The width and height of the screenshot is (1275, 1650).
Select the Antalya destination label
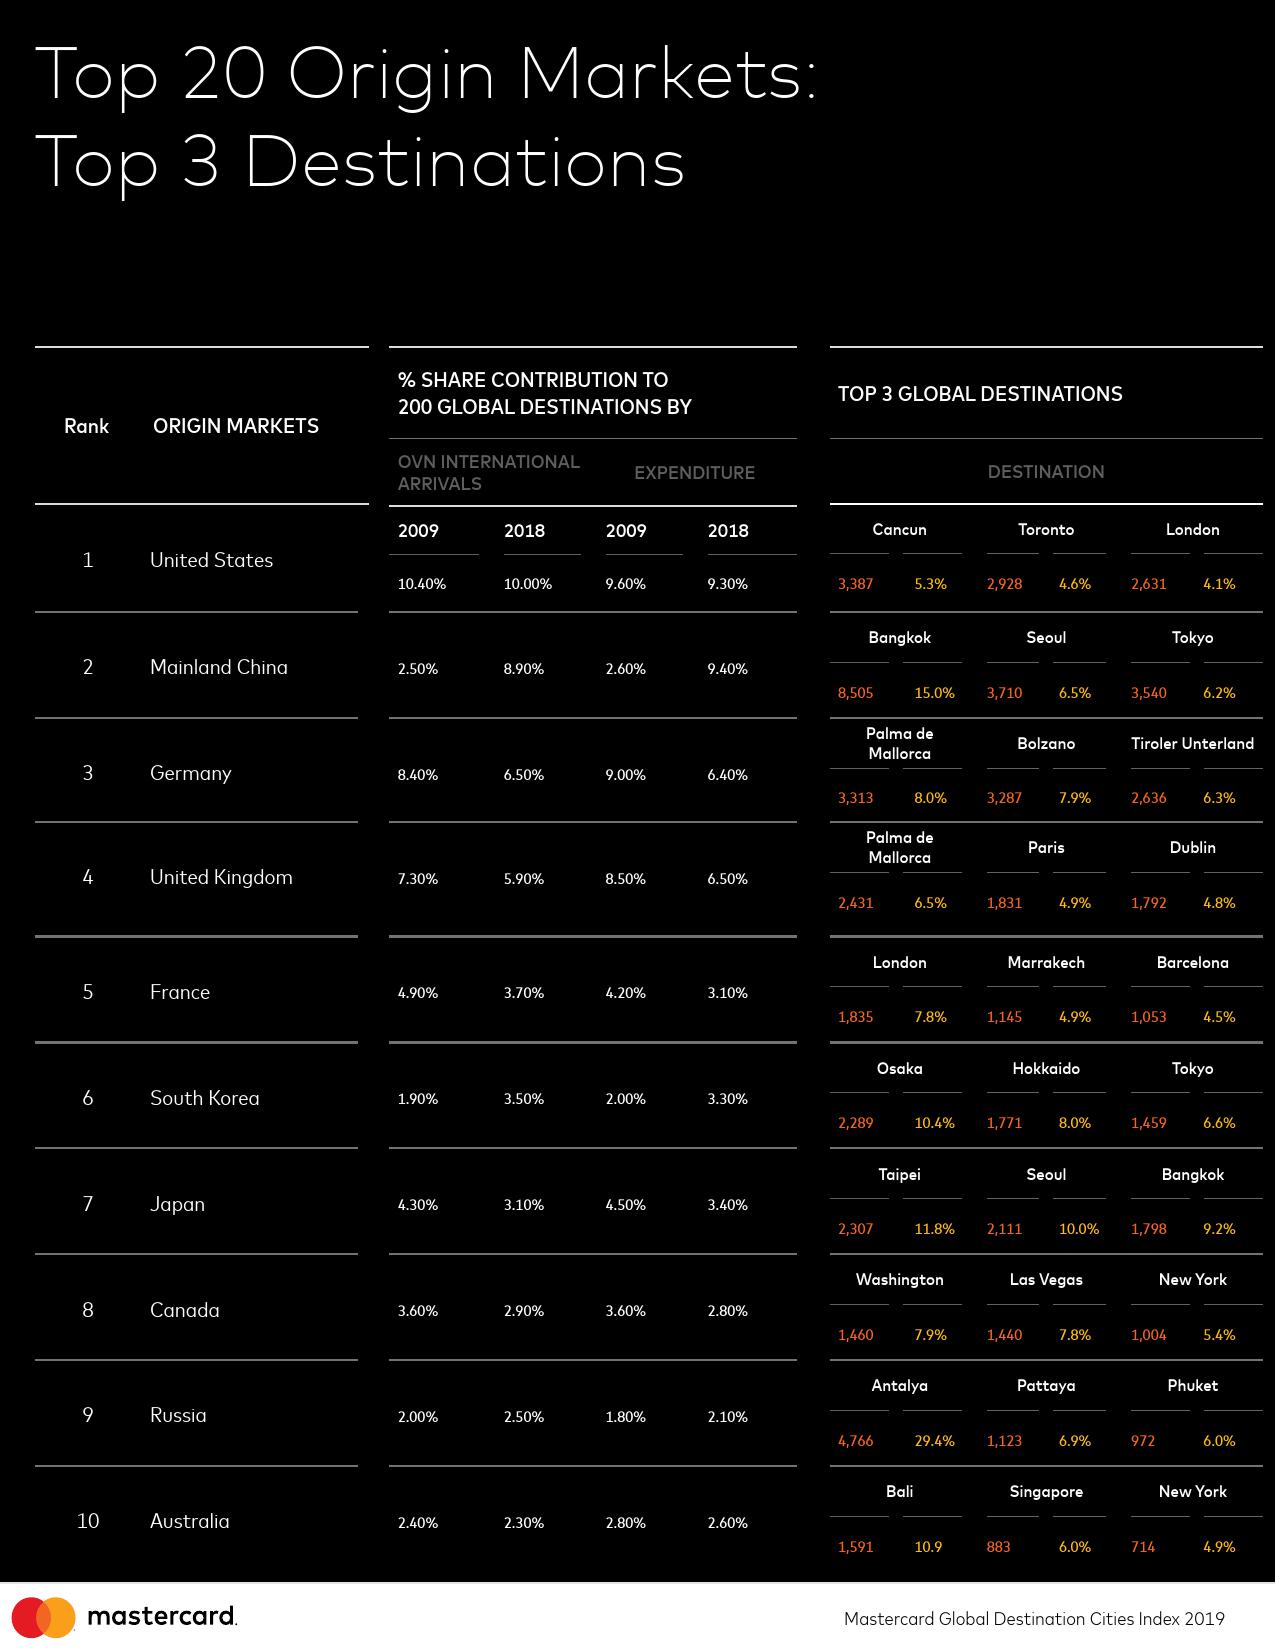tap(899, 1386)
